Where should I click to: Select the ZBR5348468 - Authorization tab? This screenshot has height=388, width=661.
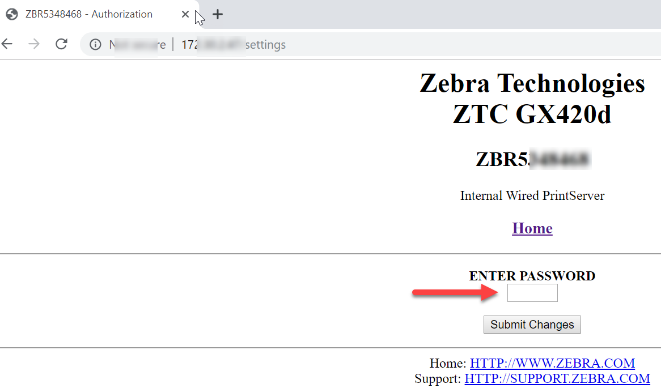click(99, 15)
